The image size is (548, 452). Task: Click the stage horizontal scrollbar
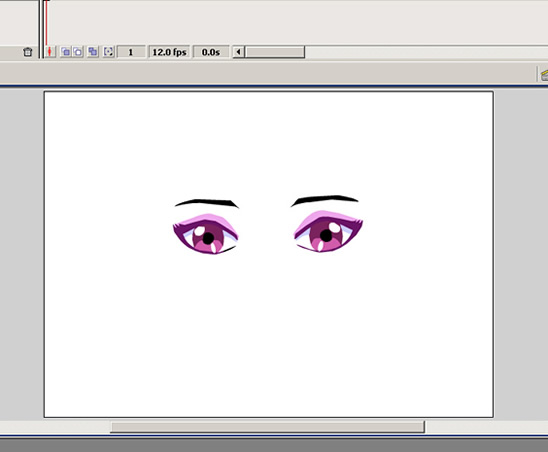[267, 427]
